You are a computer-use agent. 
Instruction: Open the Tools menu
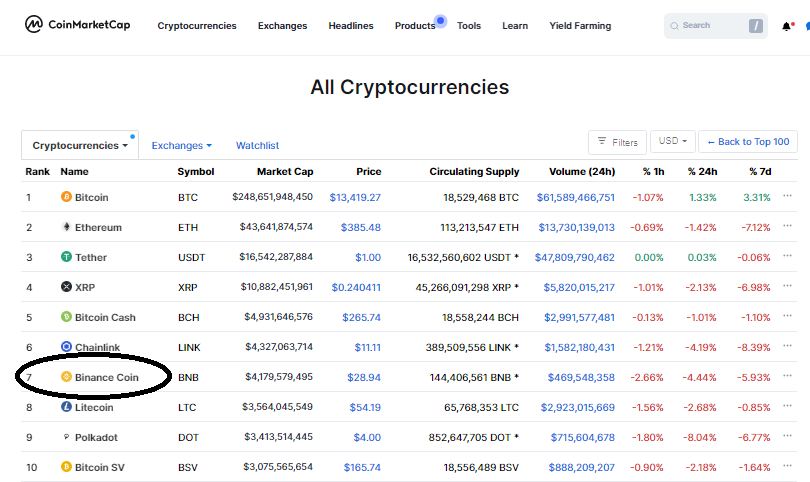[469, 25]
